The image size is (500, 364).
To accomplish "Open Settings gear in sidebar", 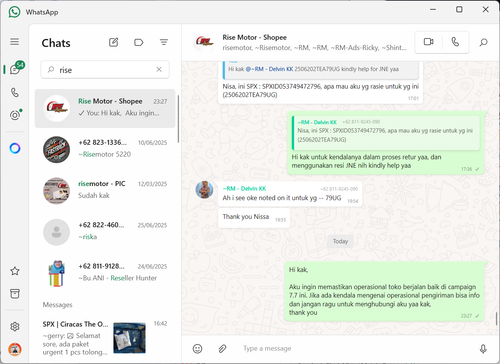I will tap(15, 327).
